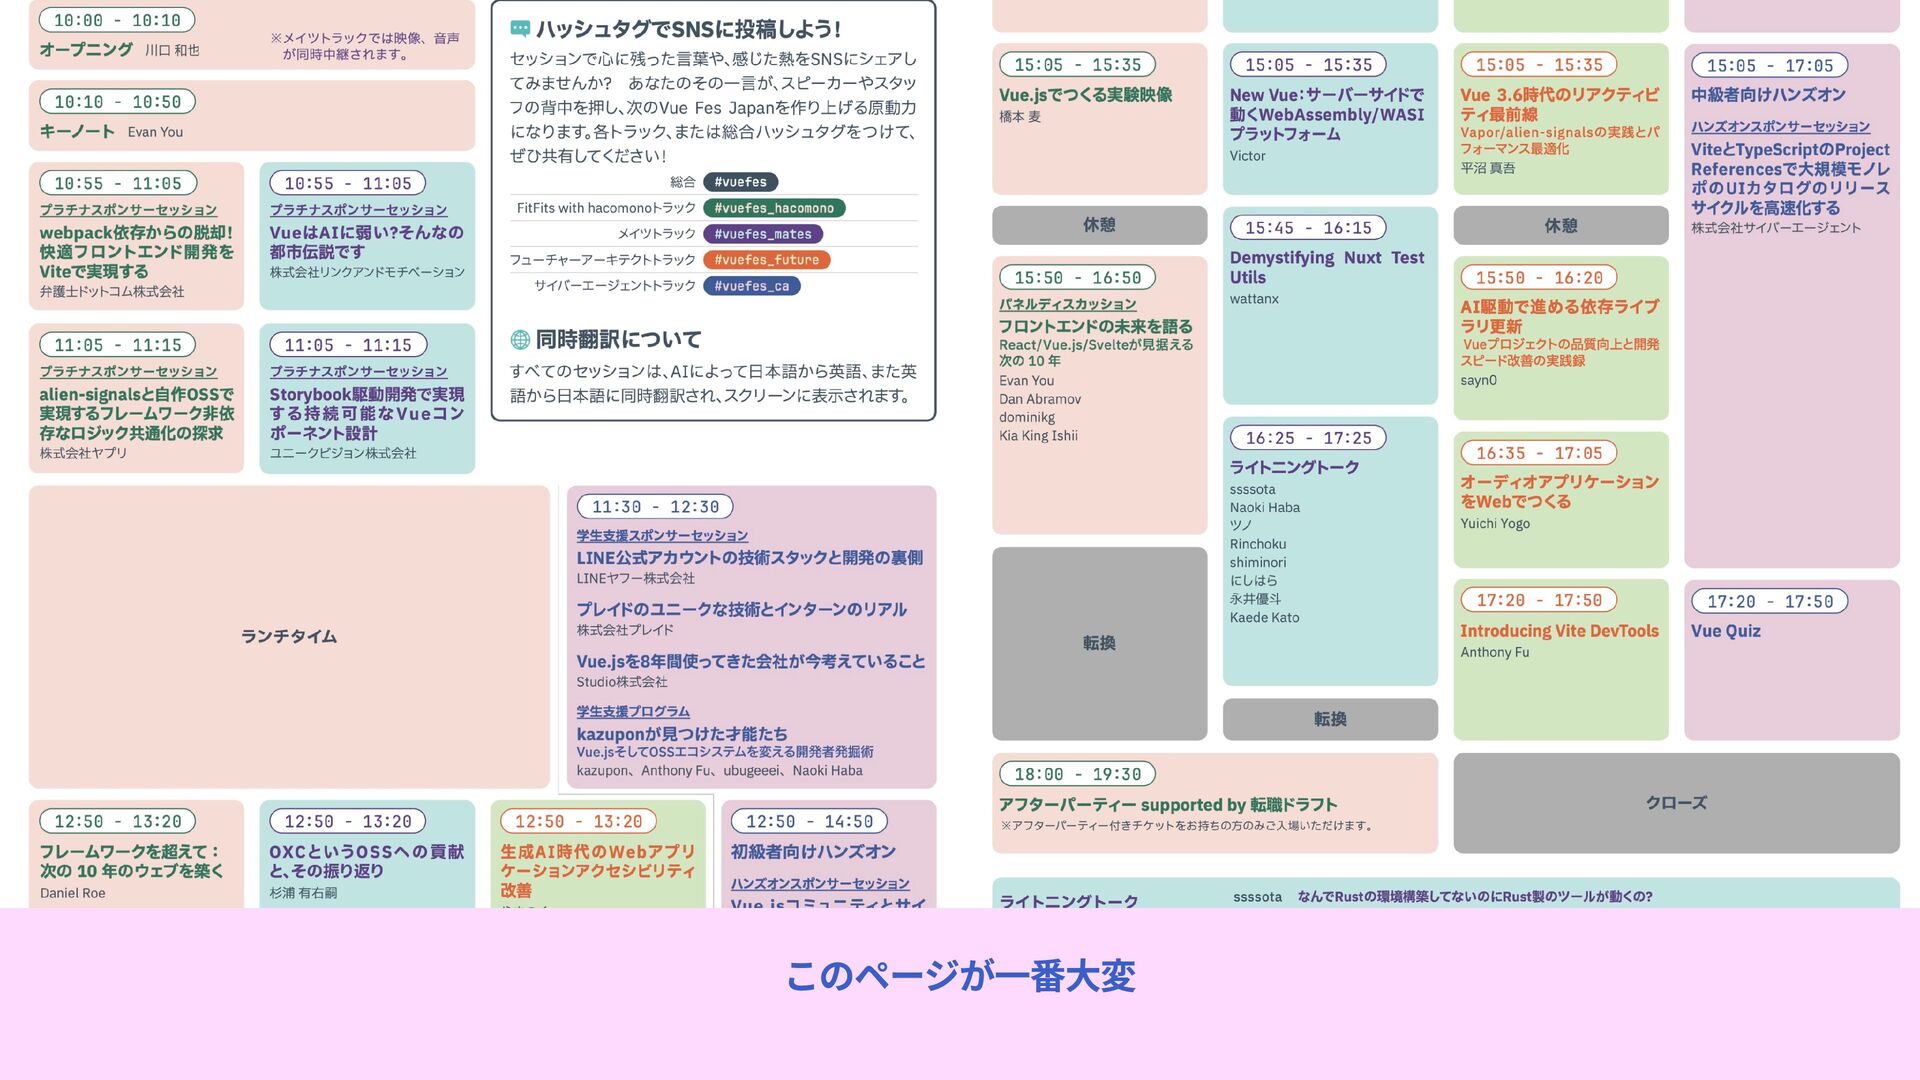Image resolution: width=1920 pixels, height=1080 pixels.
Task: Click the Demystifying Nuxt Test Utils title
Action: point(1326,267)
